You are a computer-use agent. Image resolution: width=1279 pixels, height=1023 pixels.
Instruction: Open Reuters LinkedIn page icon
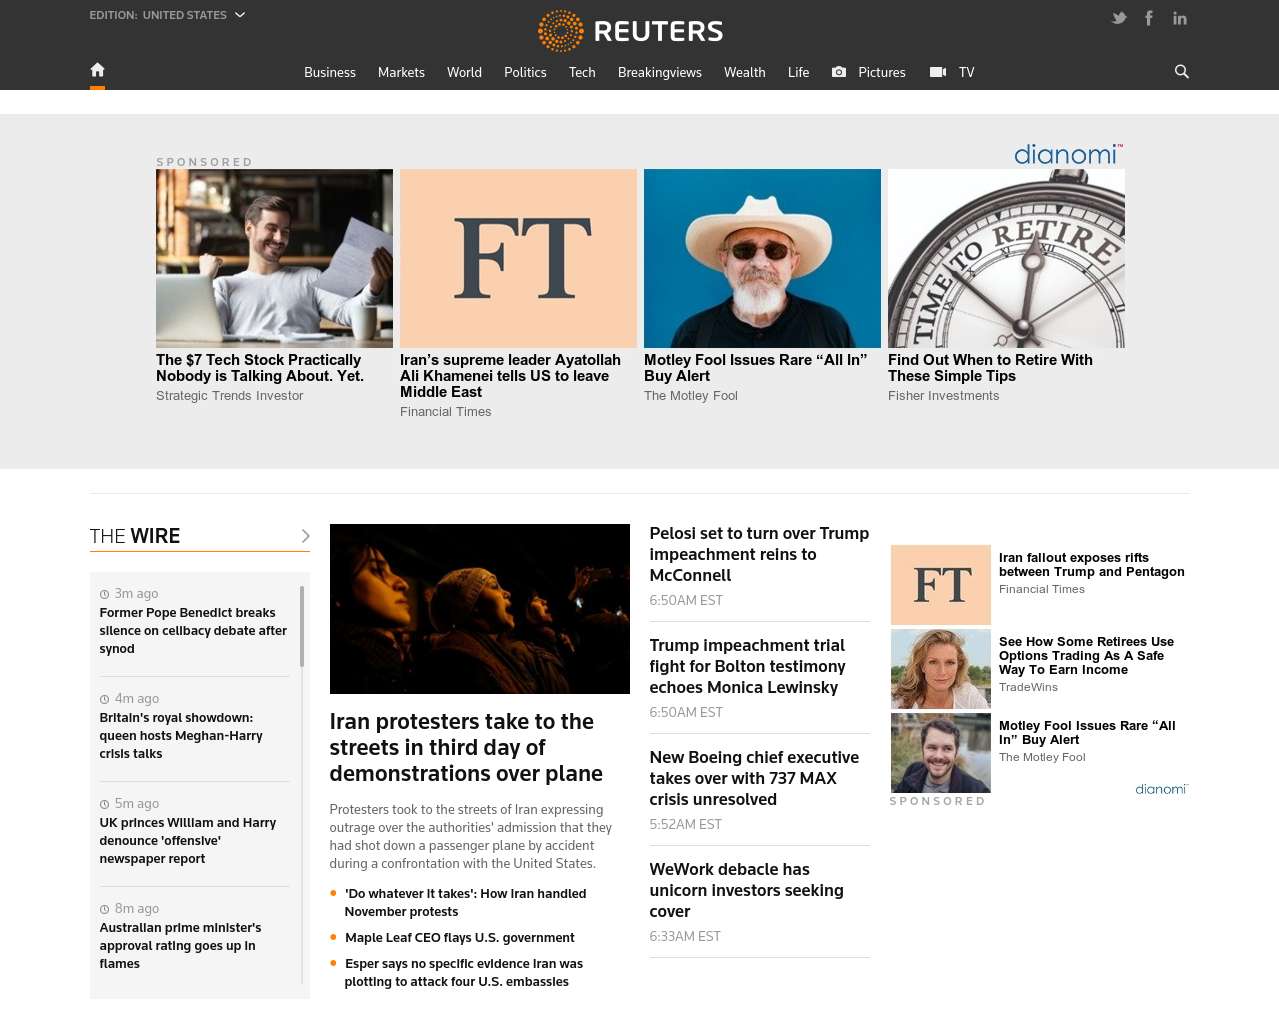point(1180,18)
